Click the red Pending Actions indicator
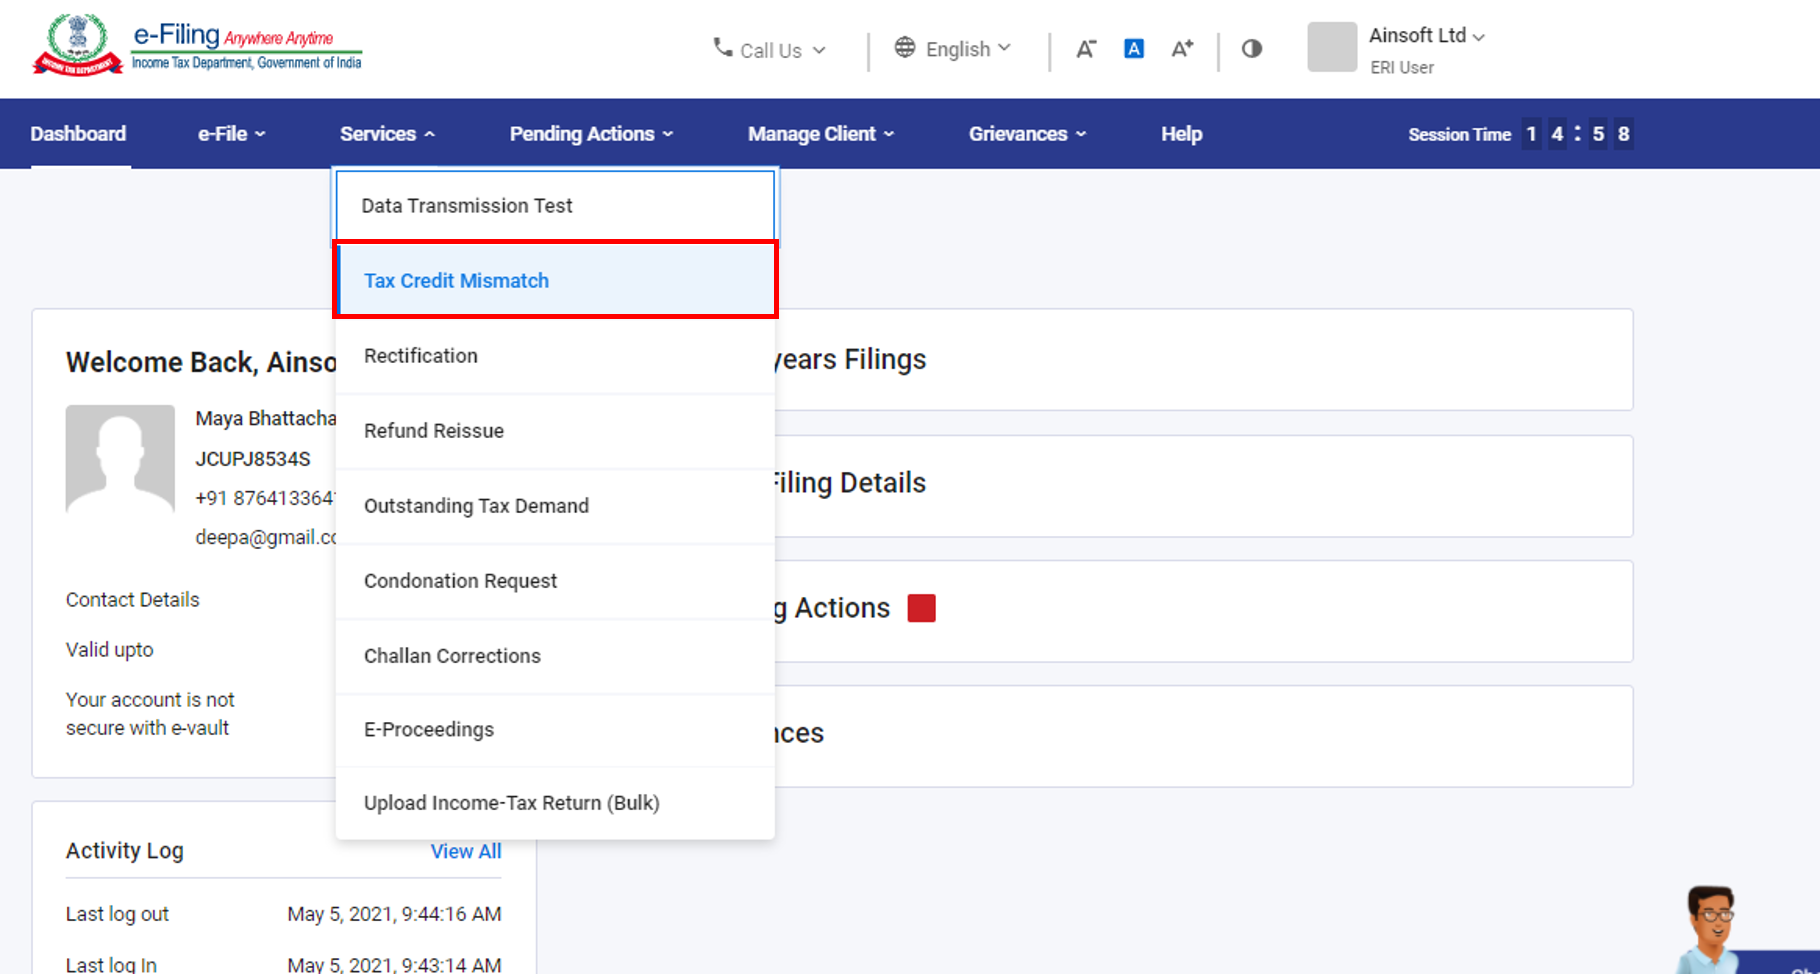 pos(921,608)
